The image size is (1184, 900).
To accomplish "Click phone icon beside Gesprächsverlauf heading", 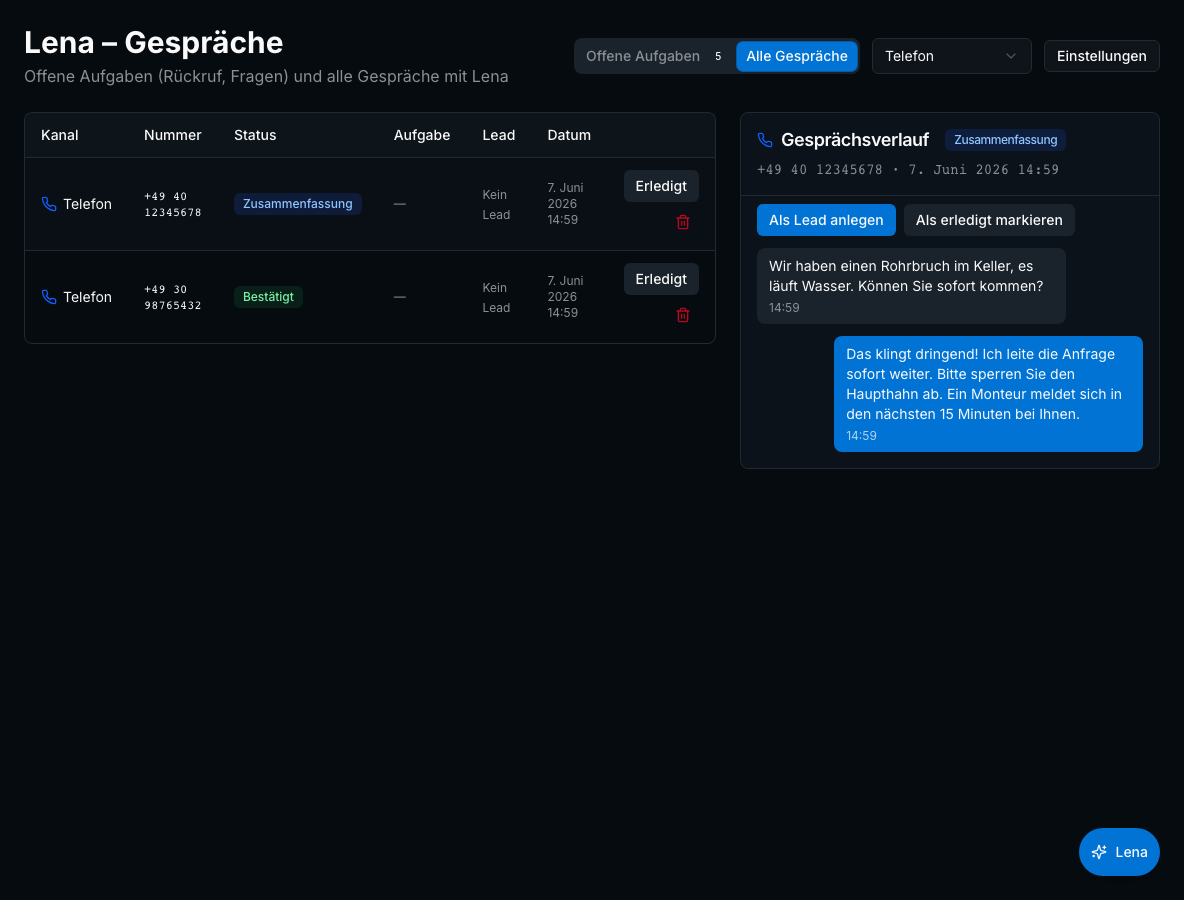I will (x=765, y=140).
